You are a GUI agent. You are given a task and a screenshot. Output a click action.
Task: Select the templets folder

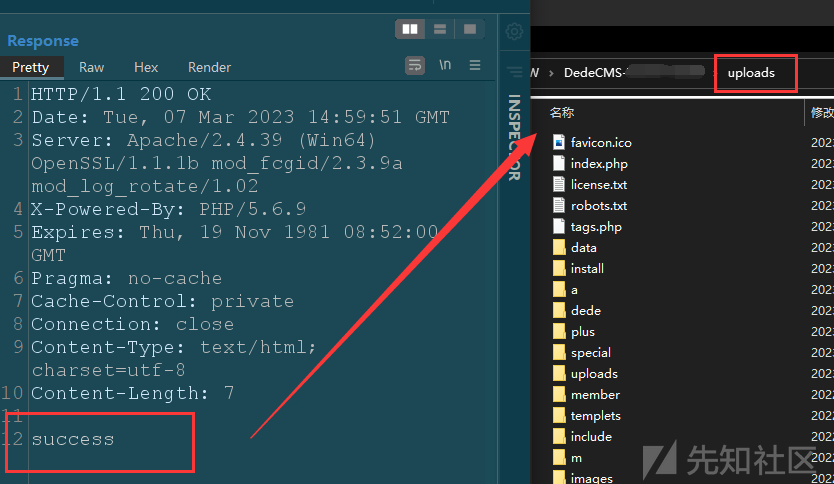(596, 416)
